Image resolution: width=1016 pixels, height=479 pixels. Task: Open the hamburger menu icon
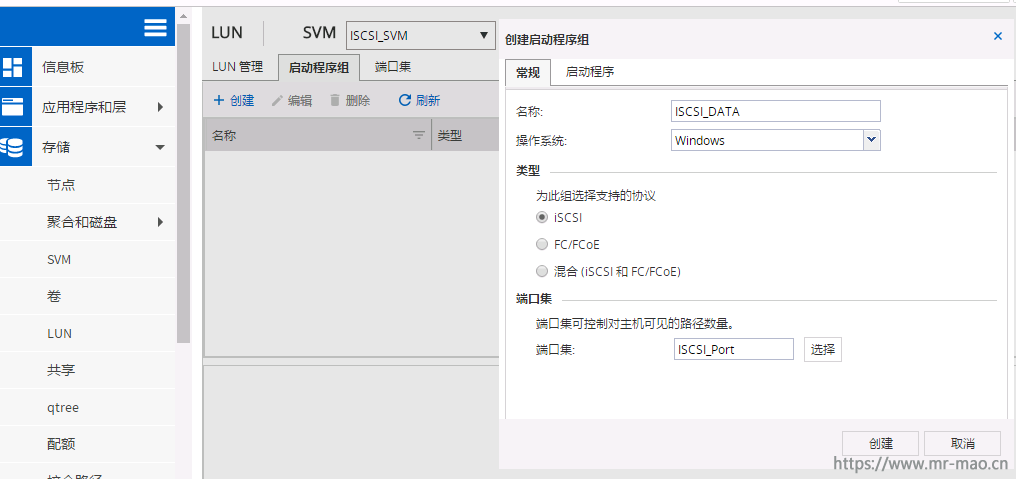156,27
